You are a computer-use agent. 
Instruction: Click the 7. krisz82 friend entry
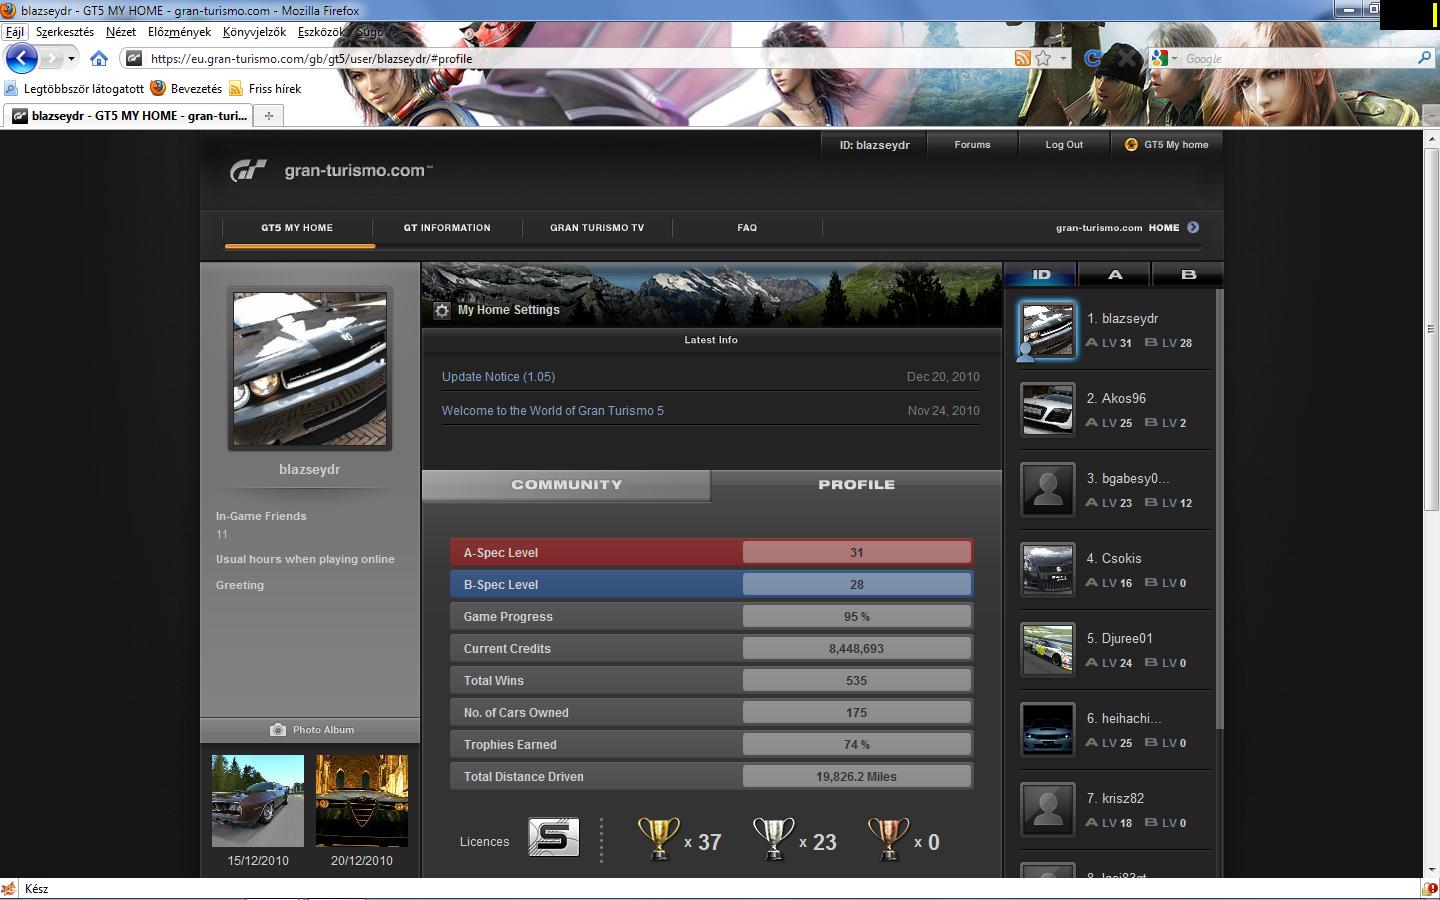[1114, 810]
